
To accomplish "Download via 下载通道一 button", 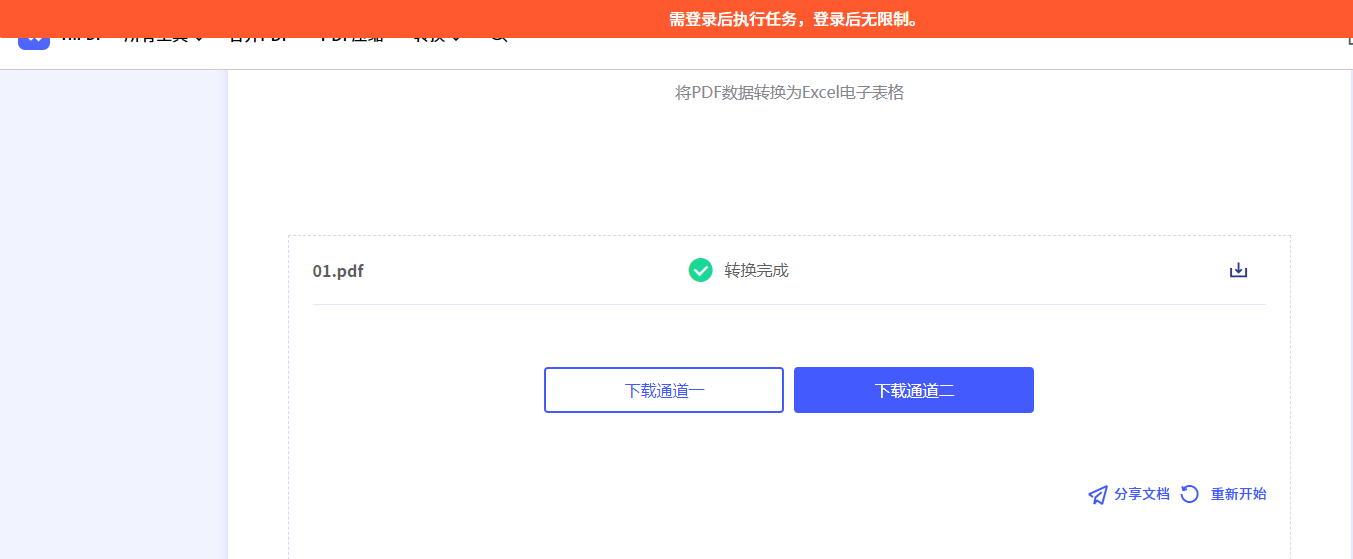I will pos(664,390).
